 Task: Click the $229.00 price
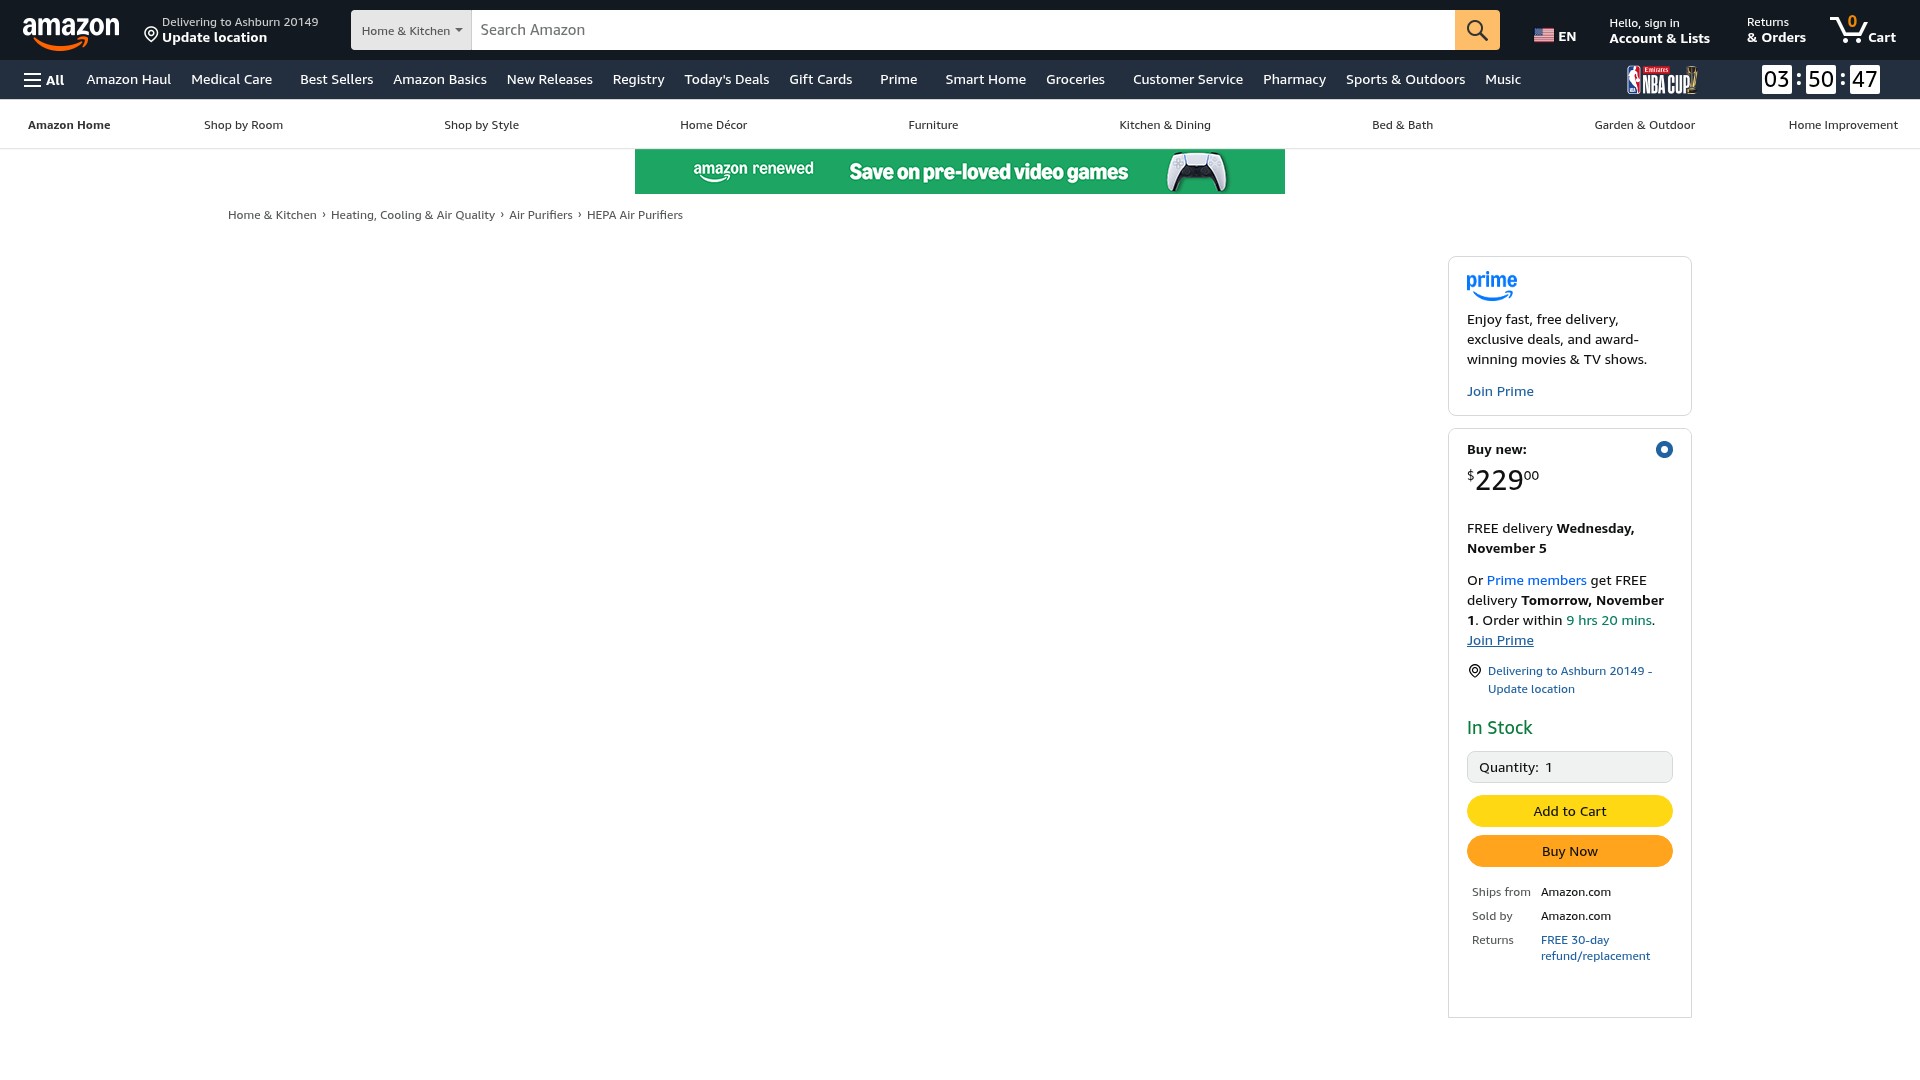click(1503, 480)
